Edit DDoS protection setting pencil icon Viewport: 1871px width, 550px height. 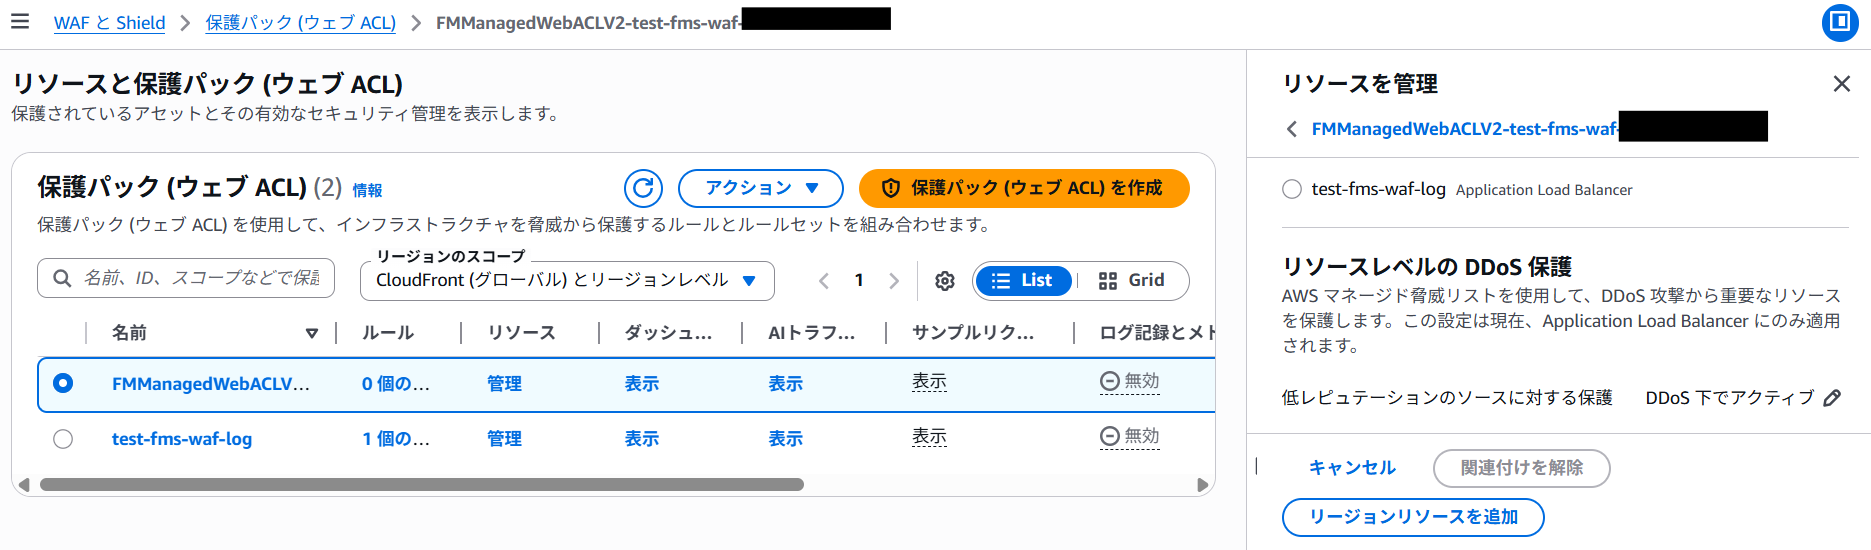[x=1832, y=398]
